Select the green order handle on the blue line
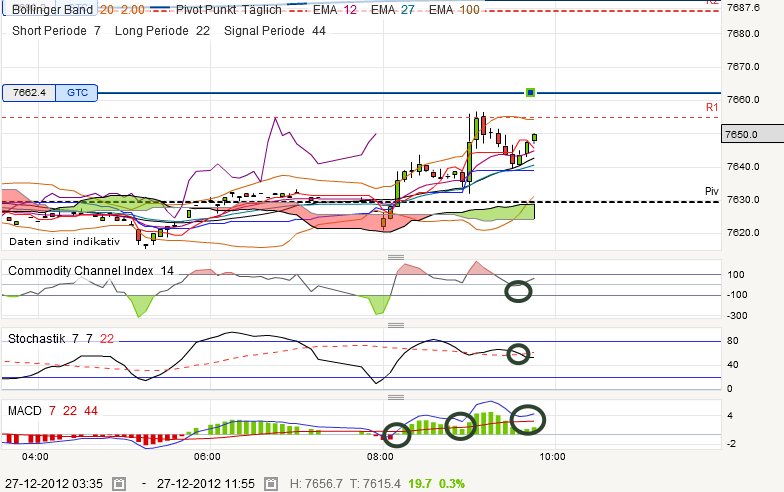Image resolution: width=784 pixels, height=492 pixels. [x=530, y=92]
